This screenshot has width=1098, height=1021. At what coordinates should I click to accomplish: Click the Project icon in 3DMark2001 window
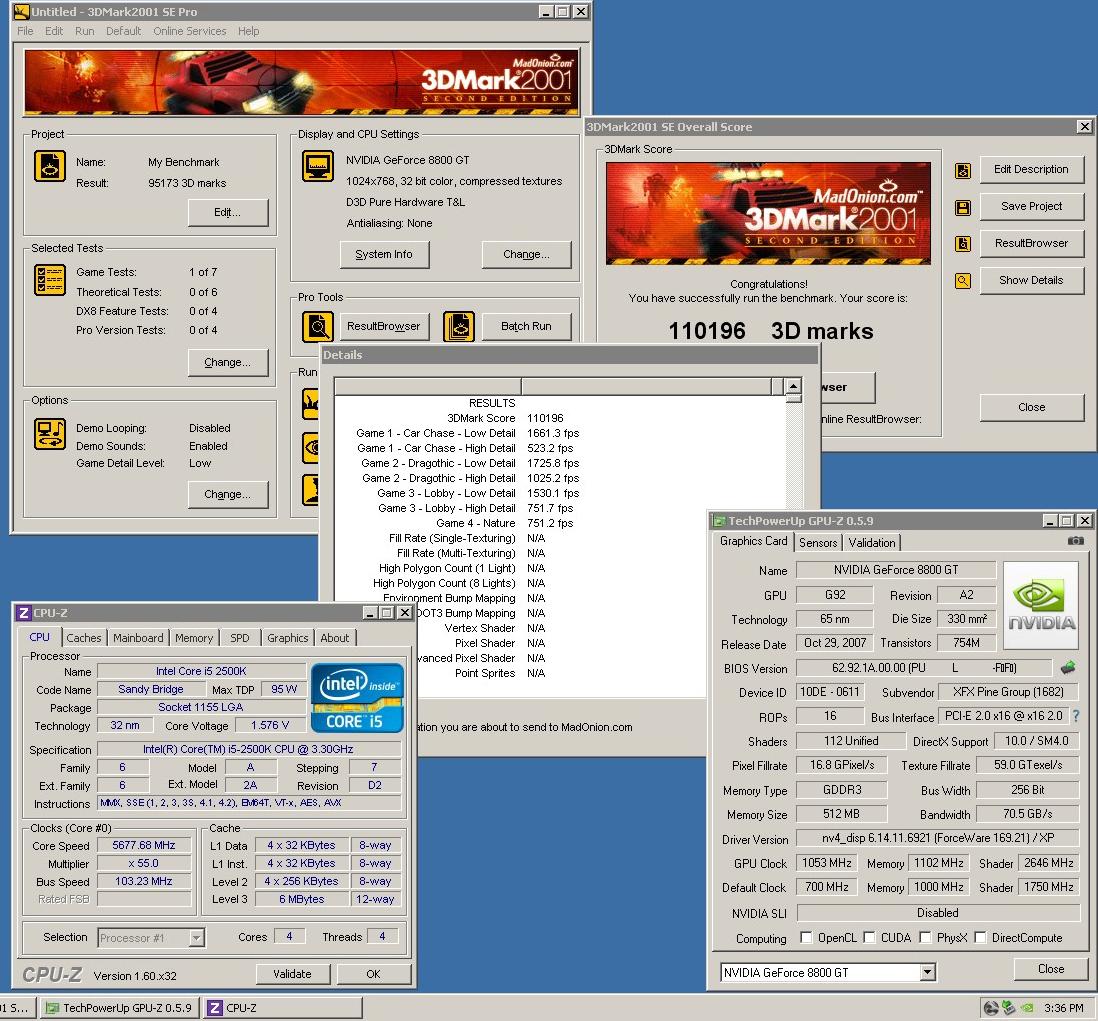point(50,167)
